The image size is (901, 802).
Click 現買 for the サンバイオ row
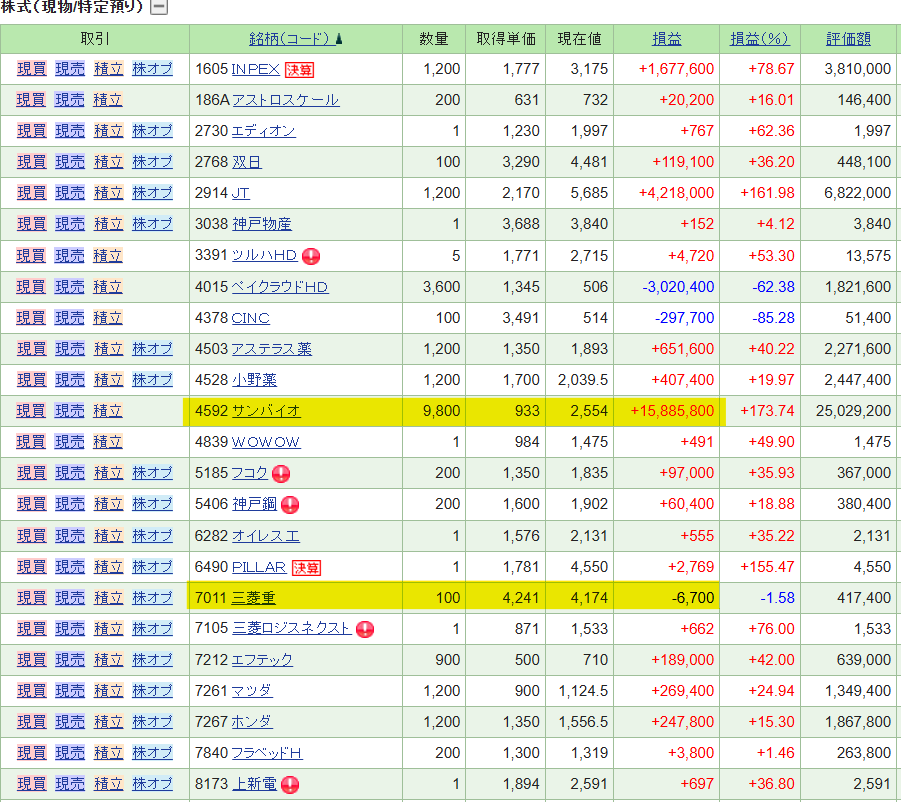pos(31,411)
